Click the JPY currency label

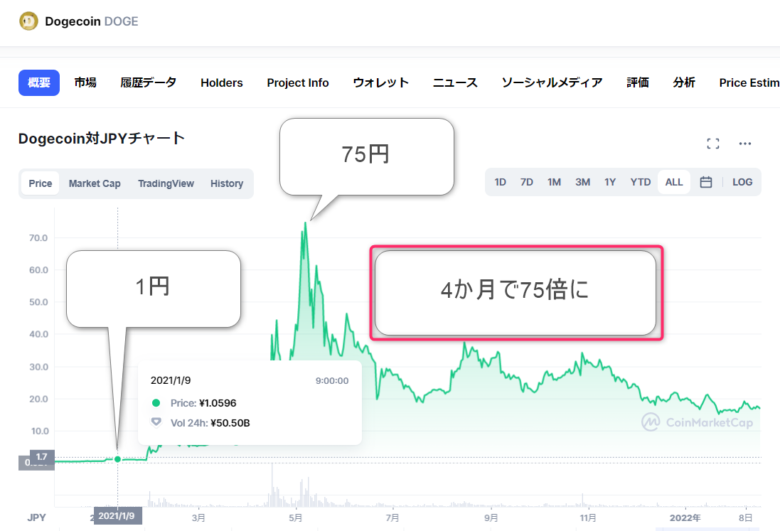tap(36, 518)
